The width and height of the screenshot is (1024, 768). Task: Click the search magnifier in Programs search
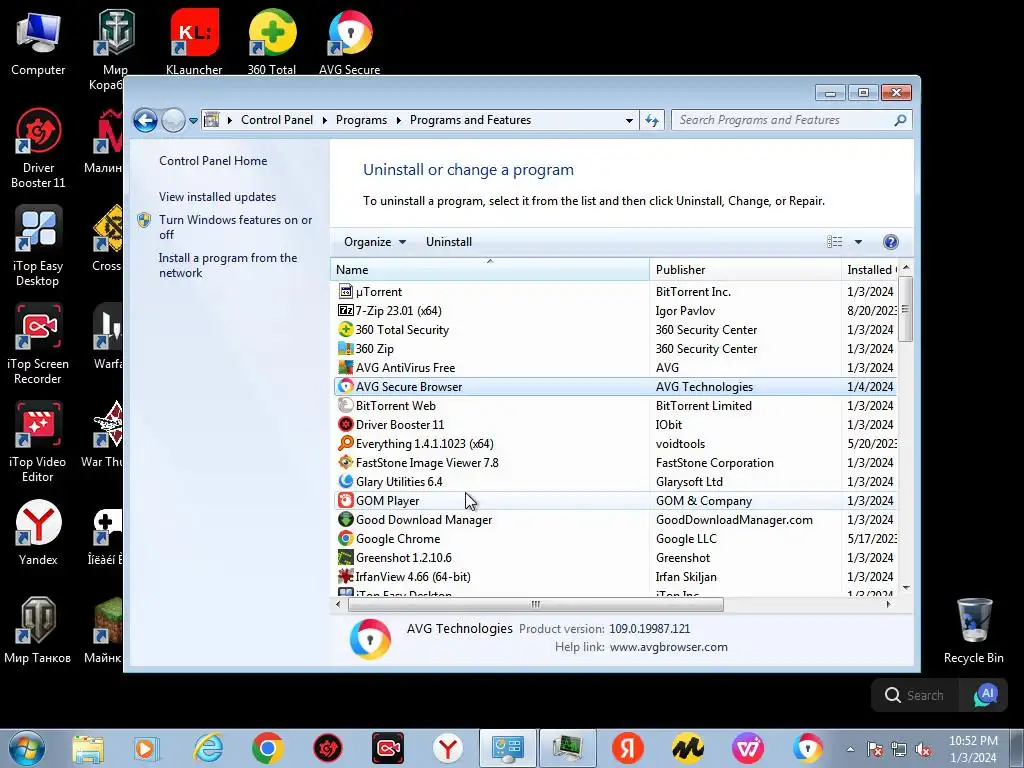pyautogui.click(x=900, y=120)
